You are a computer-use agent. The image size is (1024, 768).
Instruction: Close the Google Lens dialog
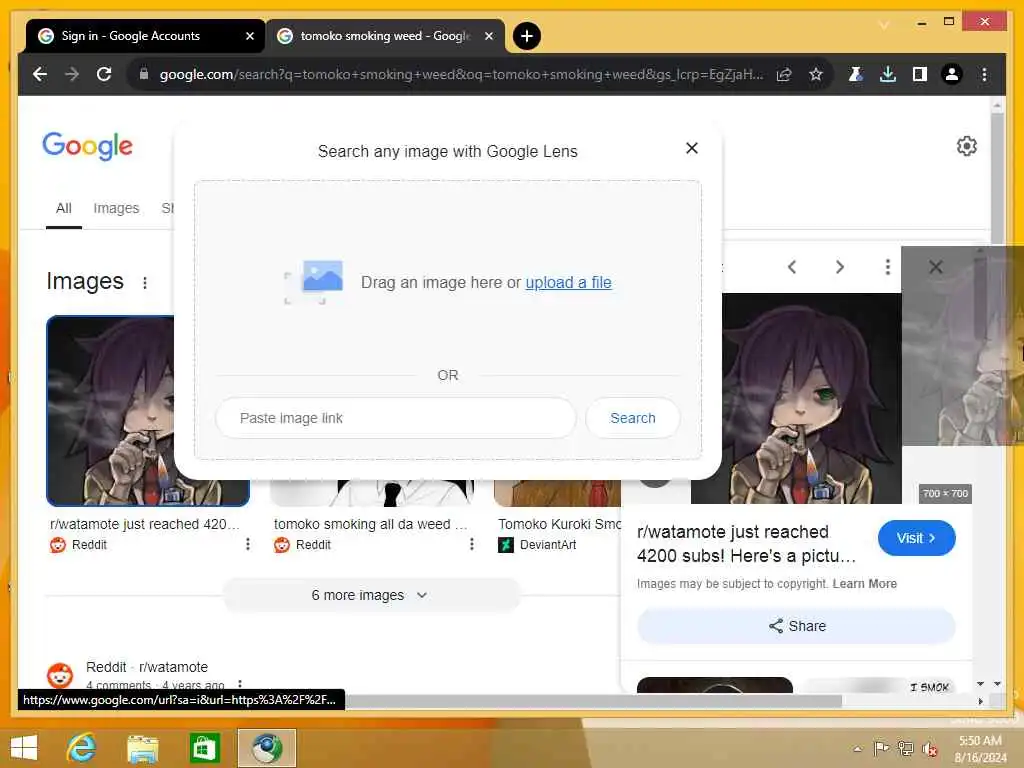click(692, 148)
